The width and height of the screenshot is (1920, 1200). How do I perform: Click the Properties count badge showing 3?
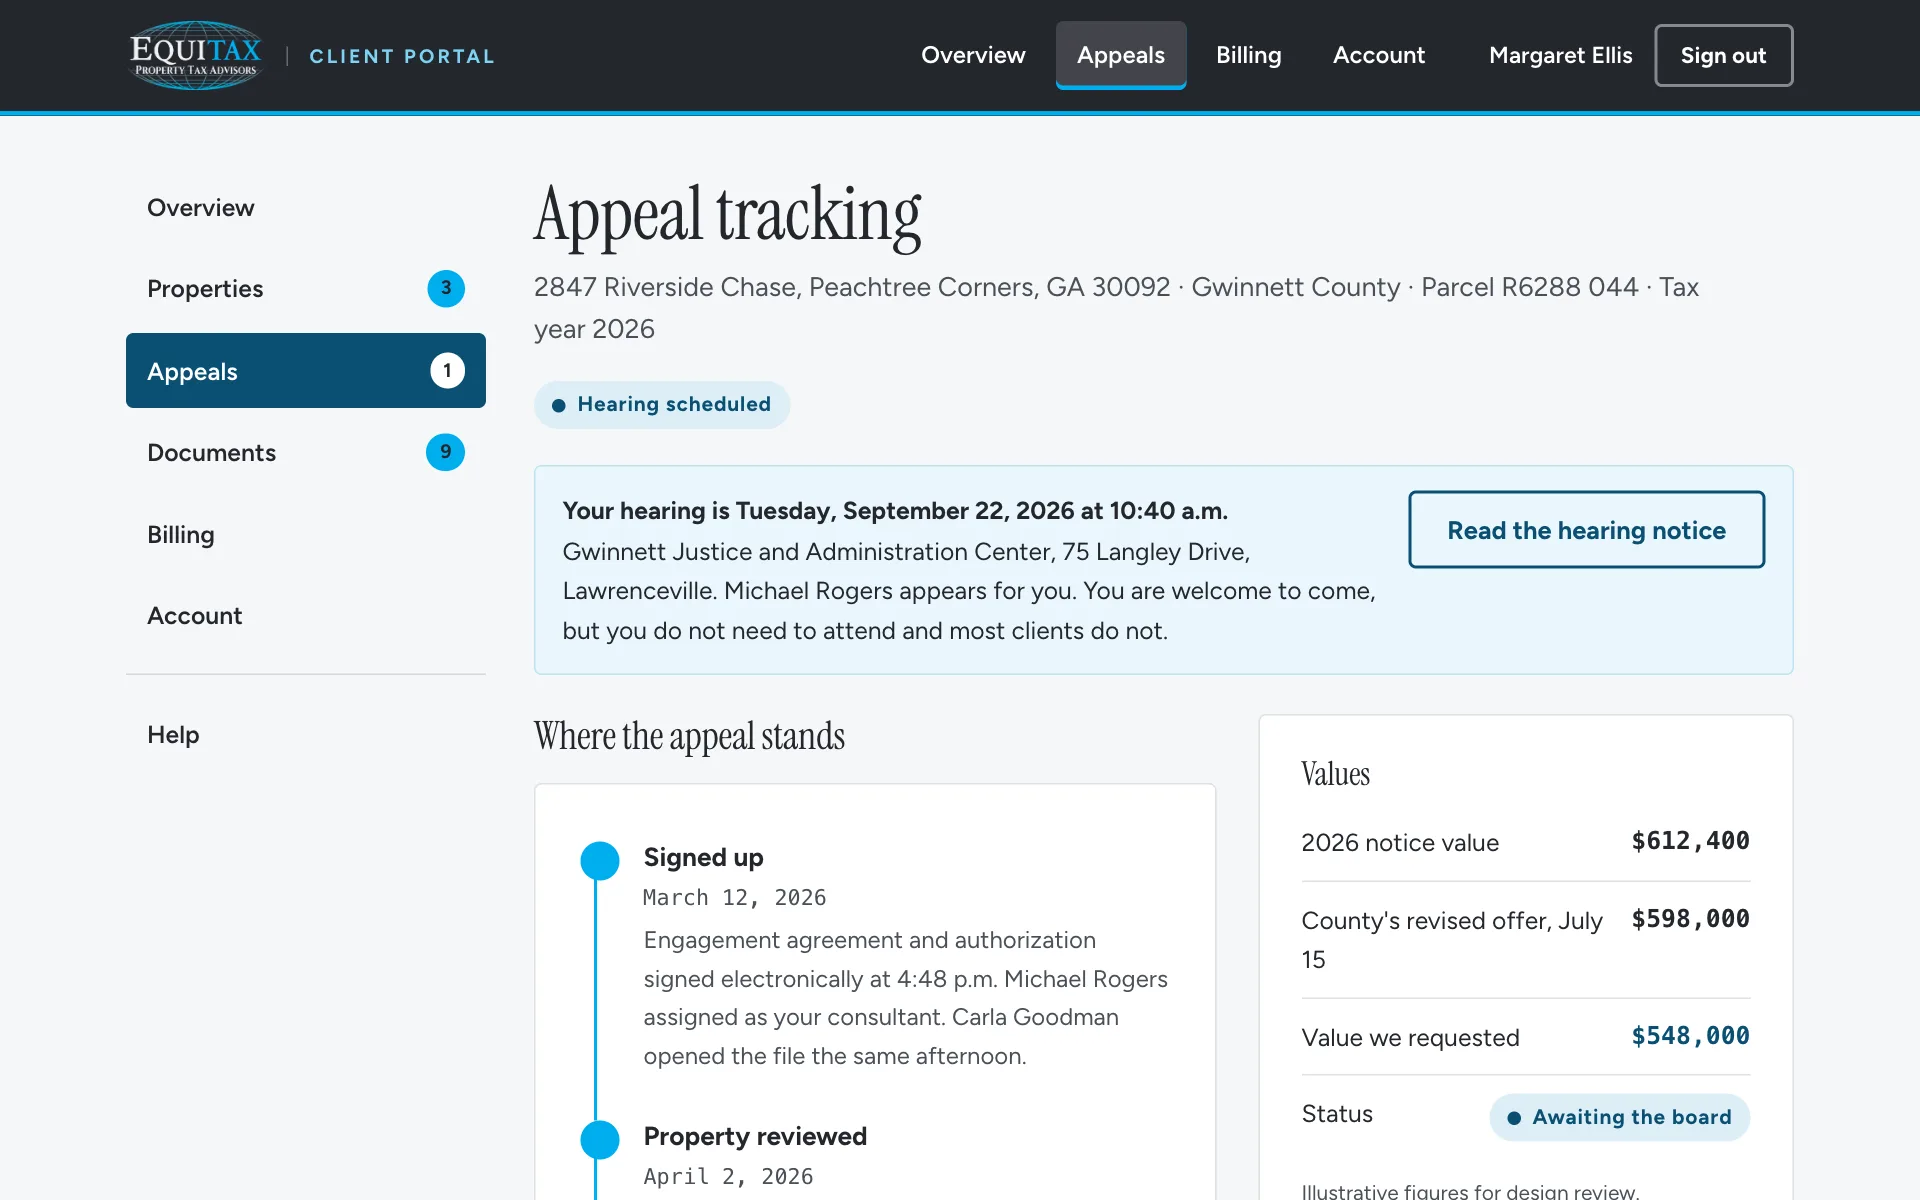coord(446,288)
